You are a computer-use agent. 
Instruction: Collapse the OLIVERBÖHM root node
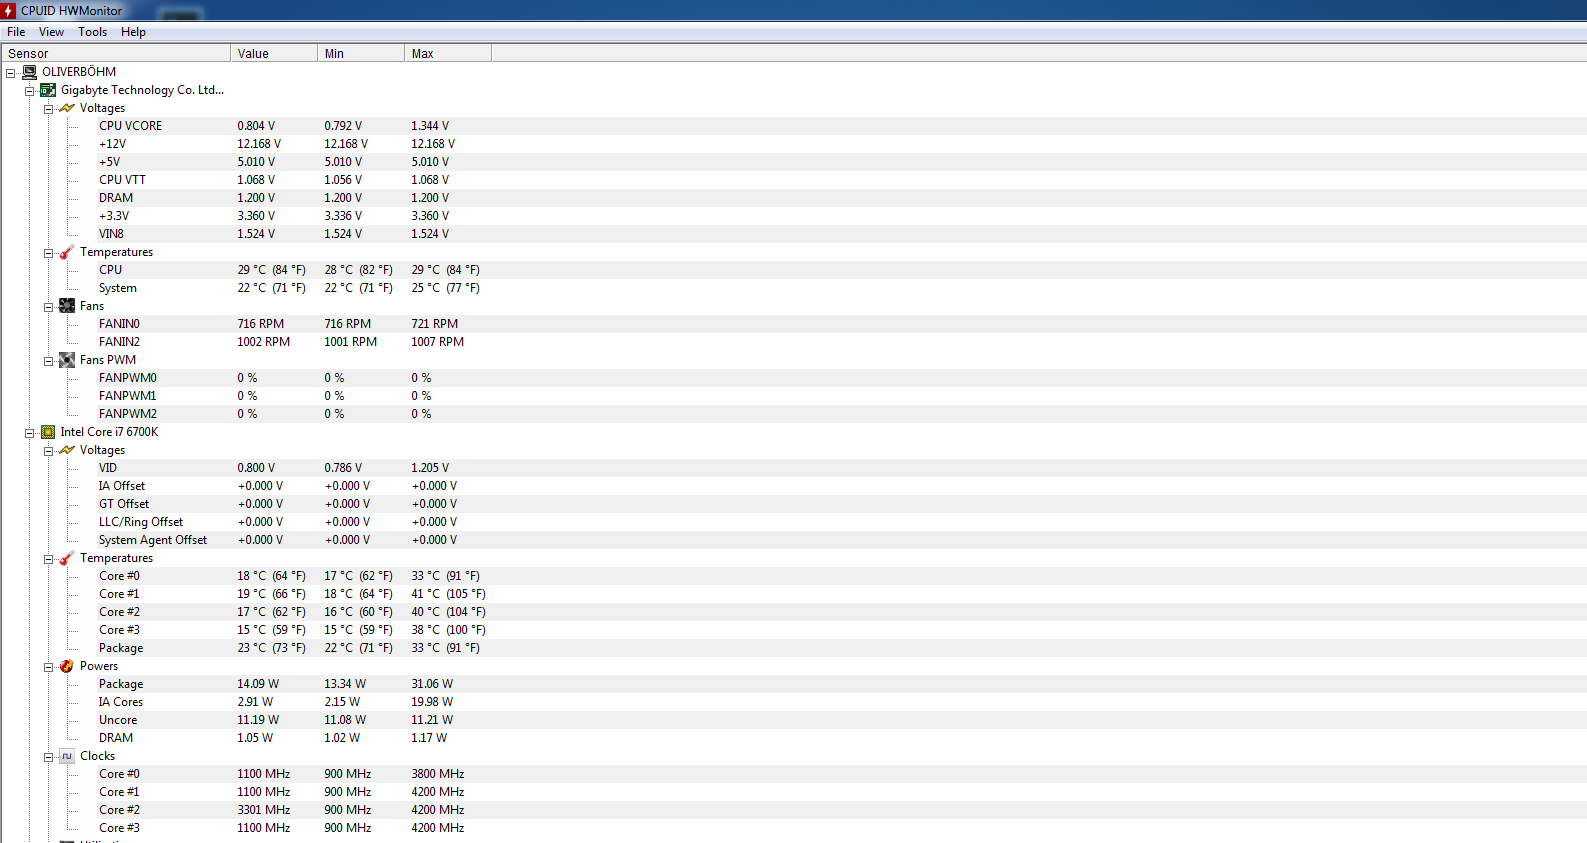pos(10,73)
